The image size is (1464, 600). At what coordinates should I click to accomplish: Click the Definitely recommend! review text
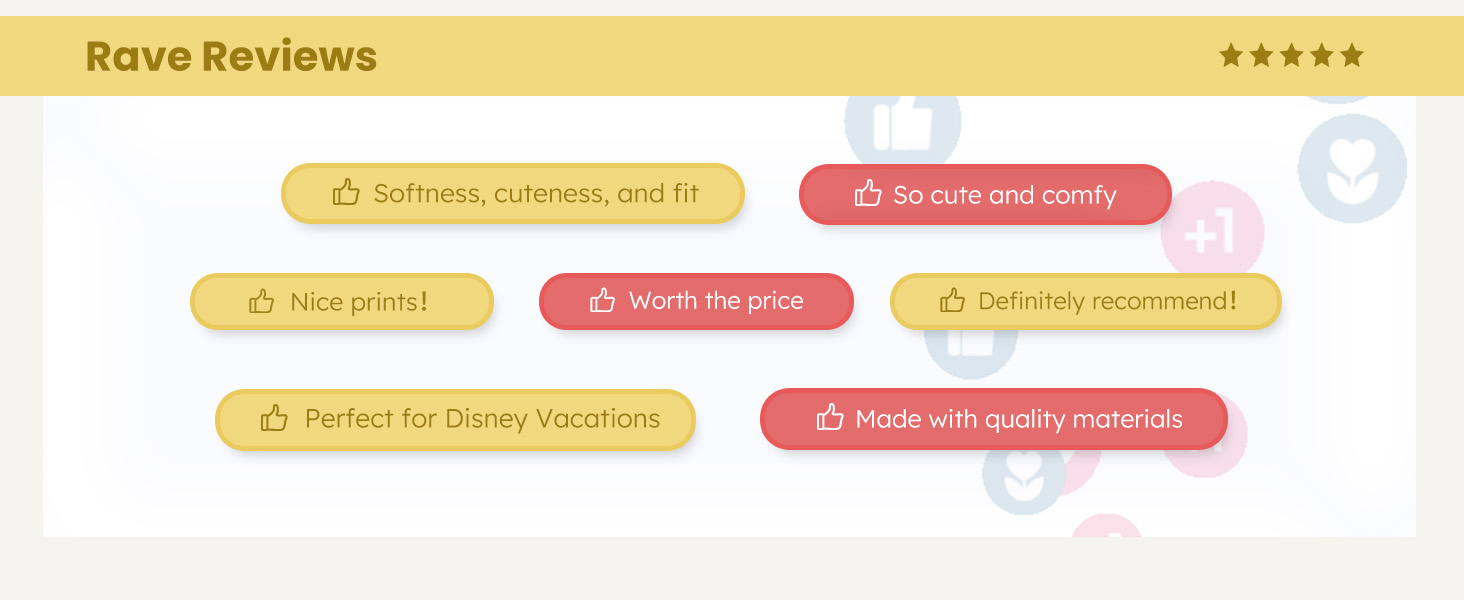pos(1107,301)
